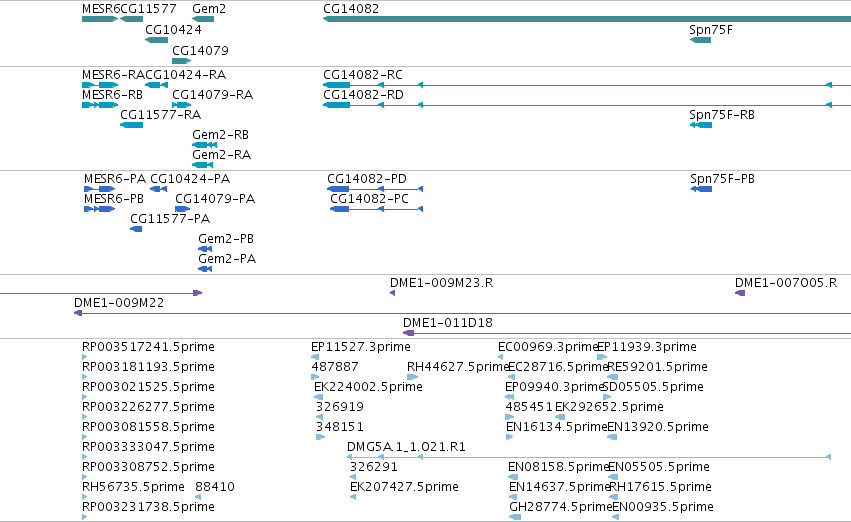The height and width of the screenshot is (522, 851).
Task: Select the 485451 feature label
Action: pyautogui.click(x=529, y=408)
